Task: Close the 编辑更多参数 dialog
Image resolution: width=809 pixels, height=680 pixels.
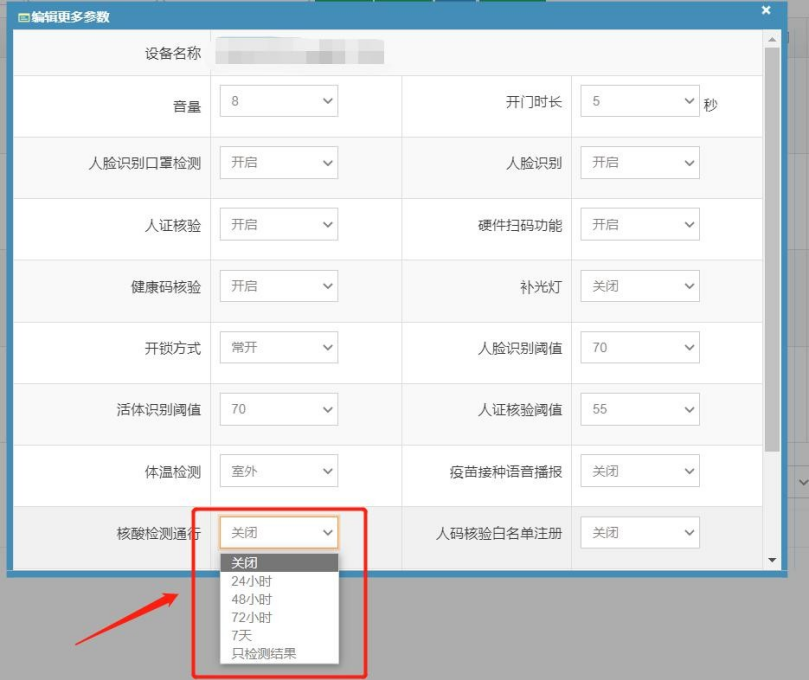Action: click(x=765, y=10)
